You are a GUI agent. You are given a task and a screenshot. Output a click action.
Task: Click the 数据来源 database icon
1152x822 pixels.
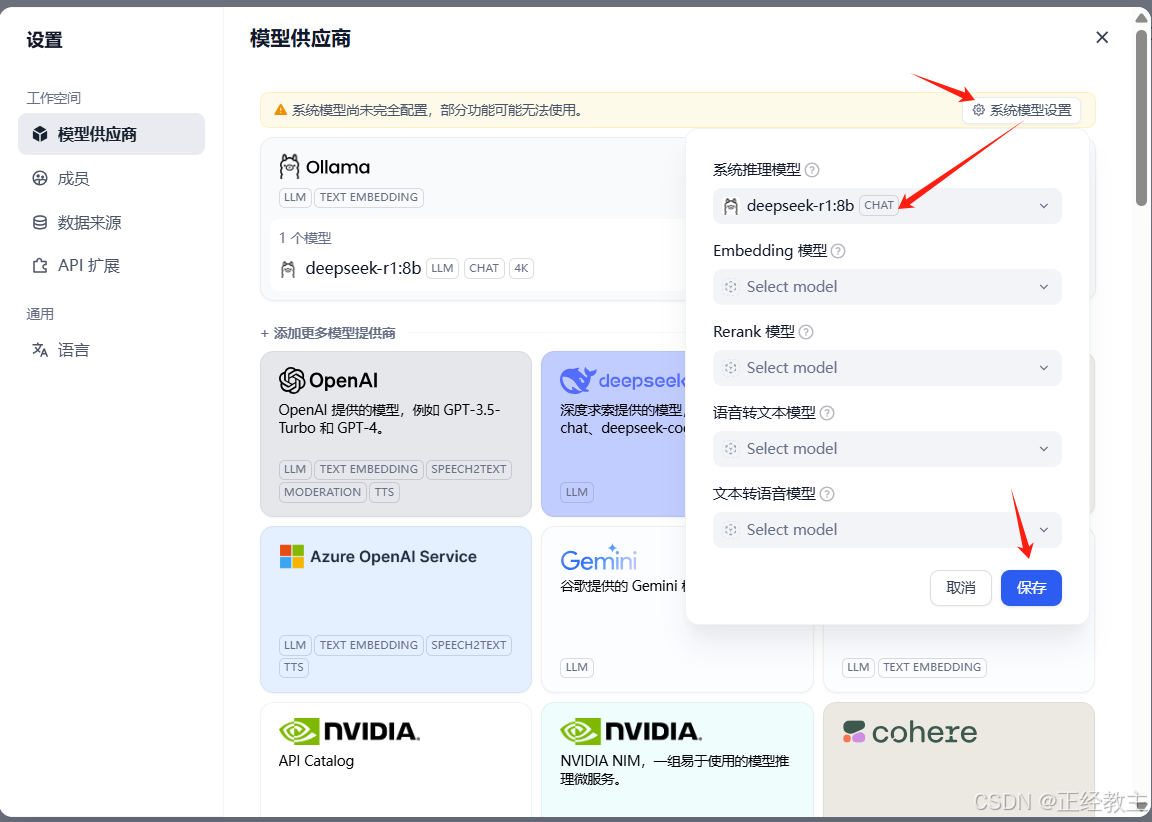(x=40, y=222)
